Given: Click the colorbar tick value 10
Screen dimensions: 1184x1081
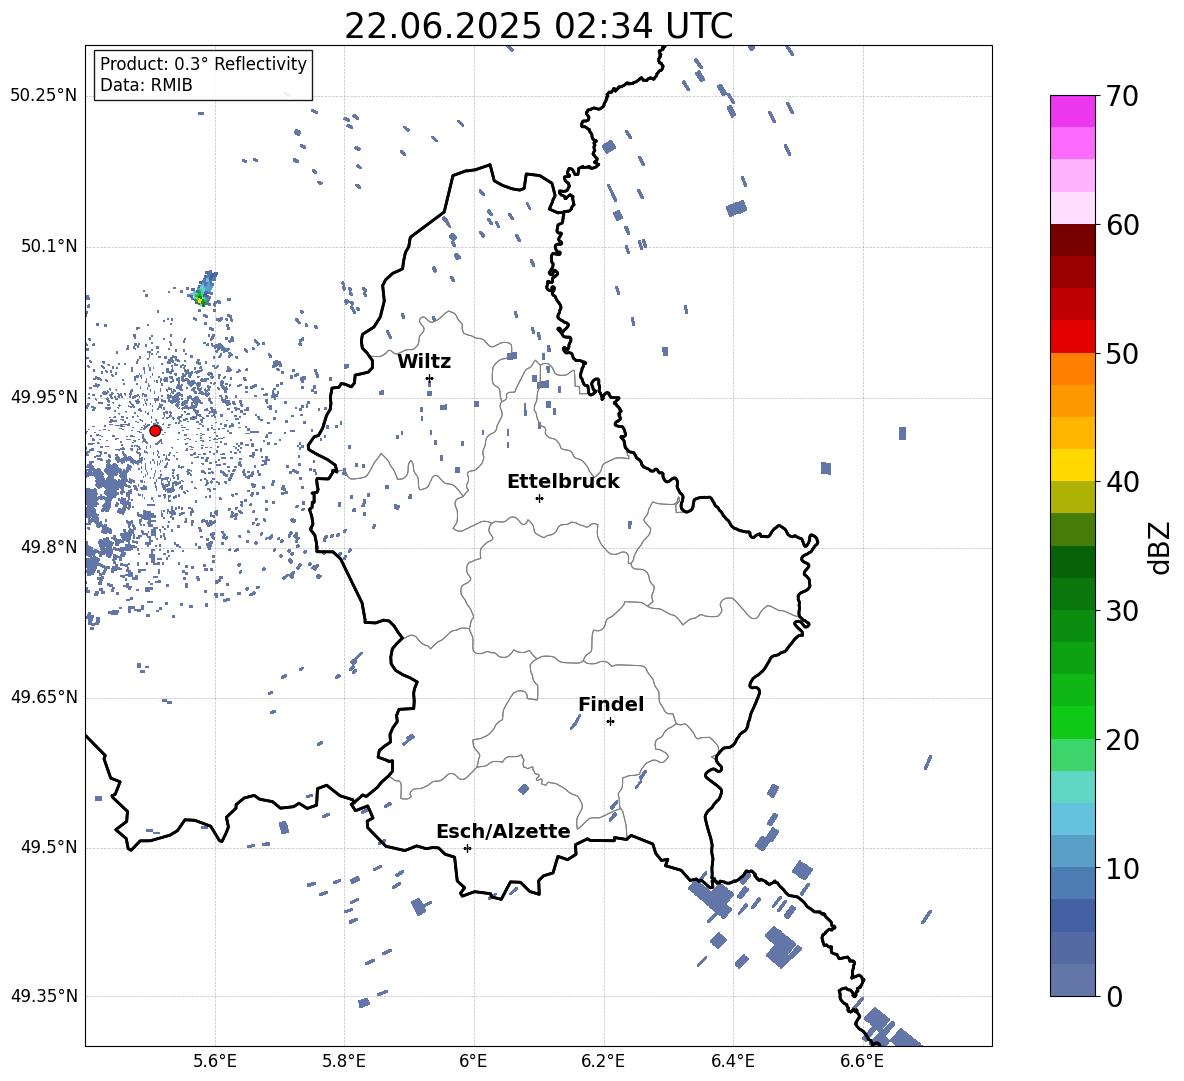Looking at the screenshot, I should pos(1122,868).
